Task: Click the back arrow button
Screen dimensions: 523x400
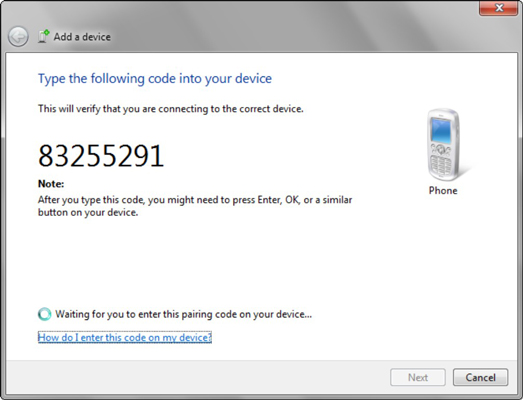Action: [18, 36]
